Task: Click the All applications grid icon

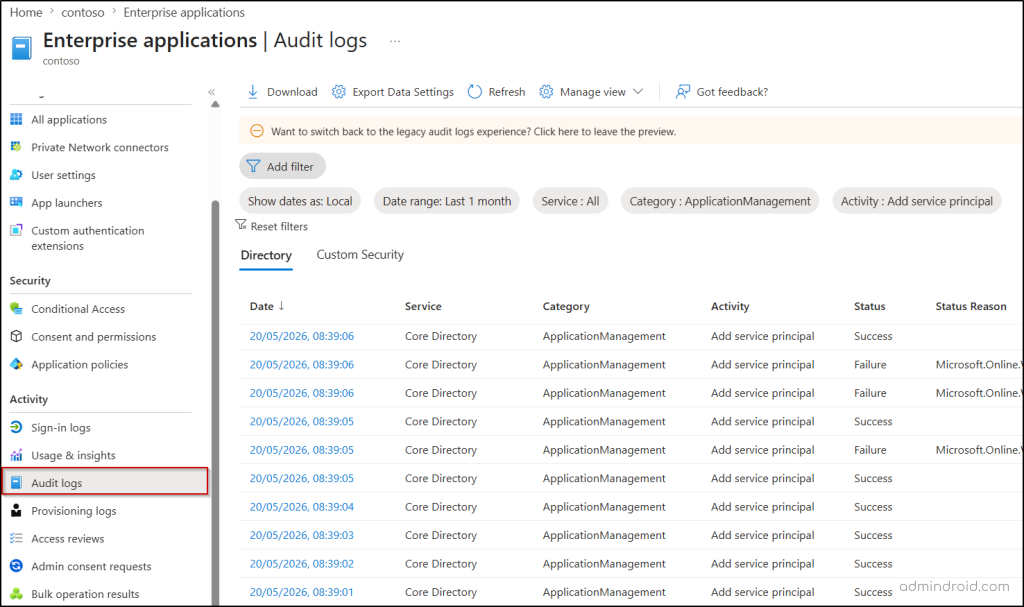Action: (x=16, y=119)
